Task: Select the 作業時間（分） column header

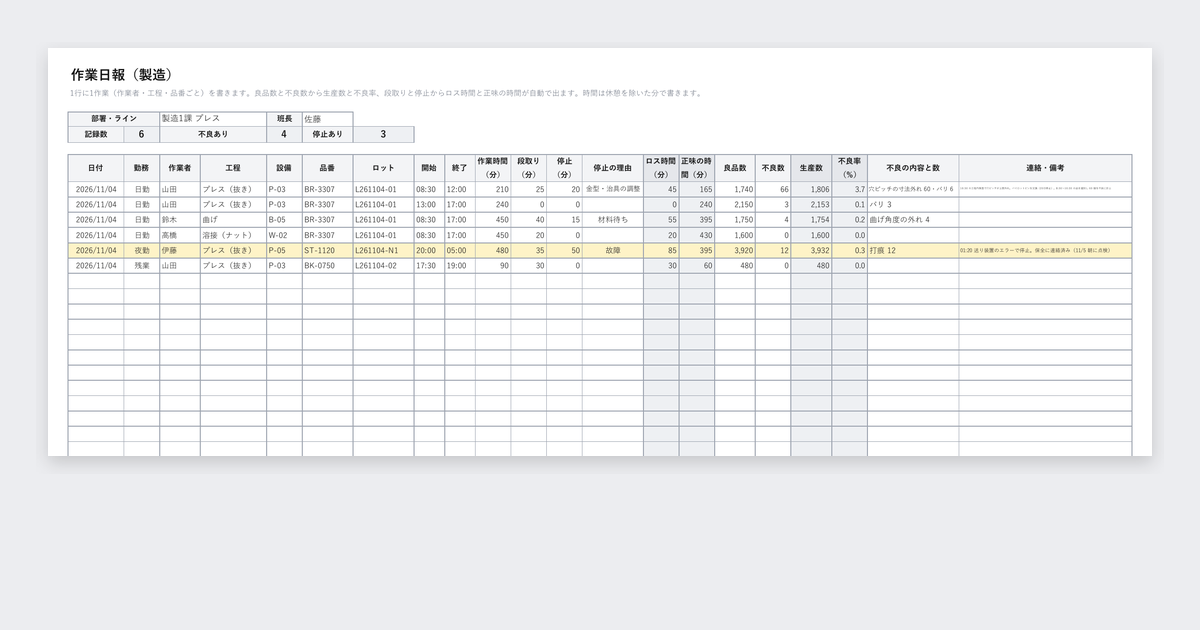Action: click(x=493, y=168)
